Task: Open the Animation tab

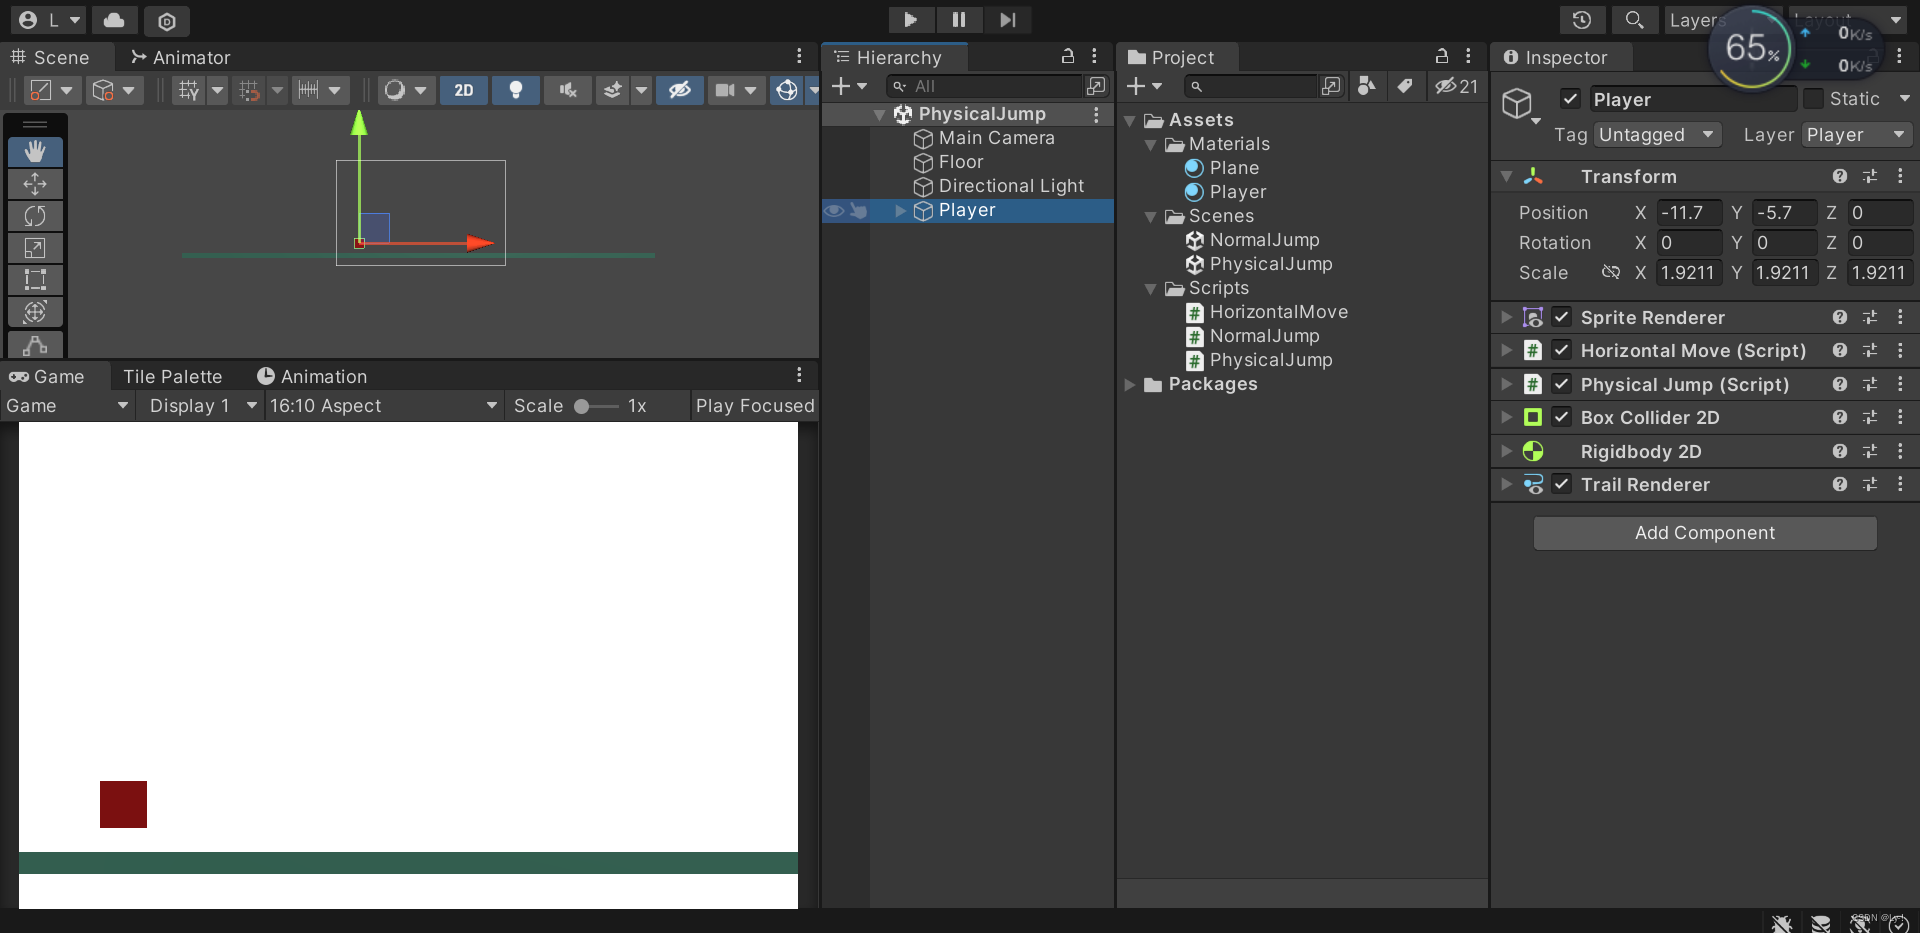Action: click(312, 376)
